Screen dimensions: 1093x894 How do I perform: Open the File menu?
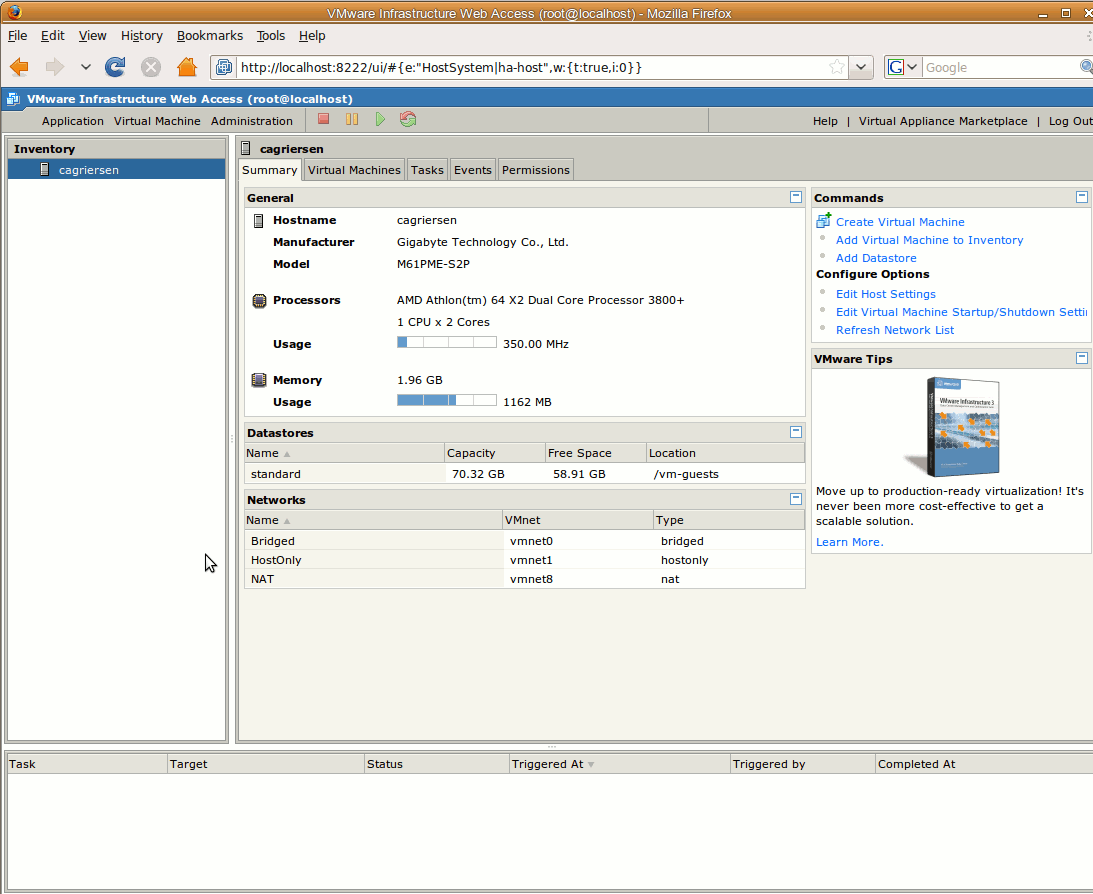point(17,36)
